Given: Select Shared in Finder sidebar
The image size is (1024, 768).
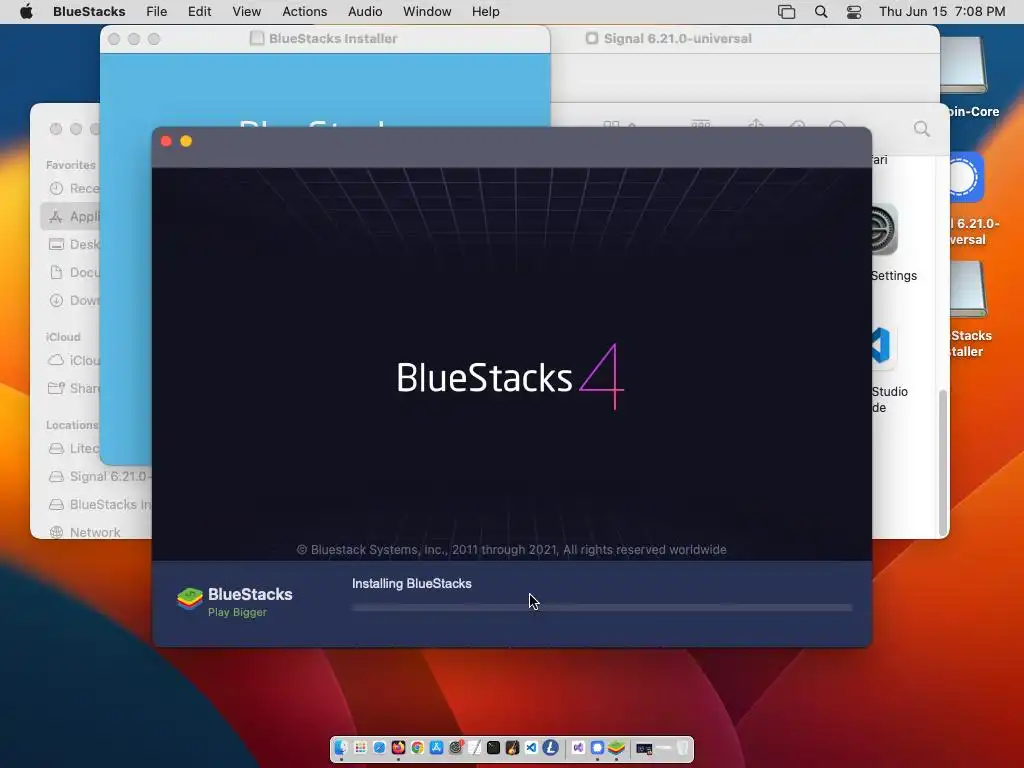Looking at the screenshot, I should [x=75, y=389].
